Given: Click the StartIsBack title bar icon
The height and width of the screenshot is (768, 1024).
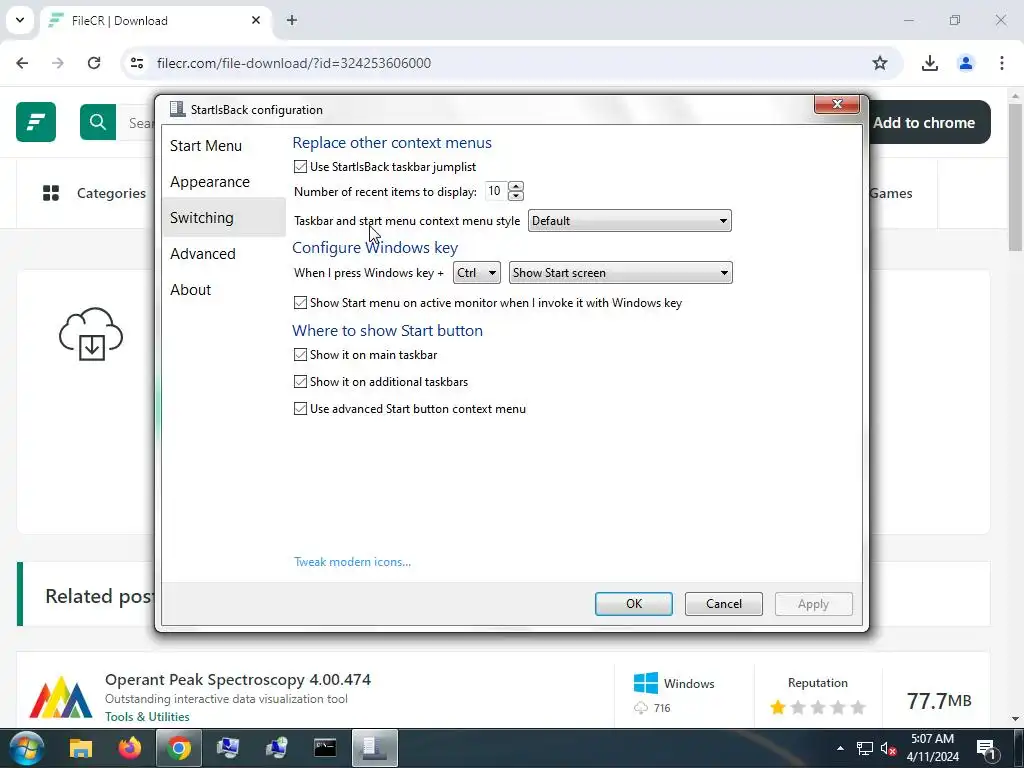Looking at the screenshot, I should (177, 109).
